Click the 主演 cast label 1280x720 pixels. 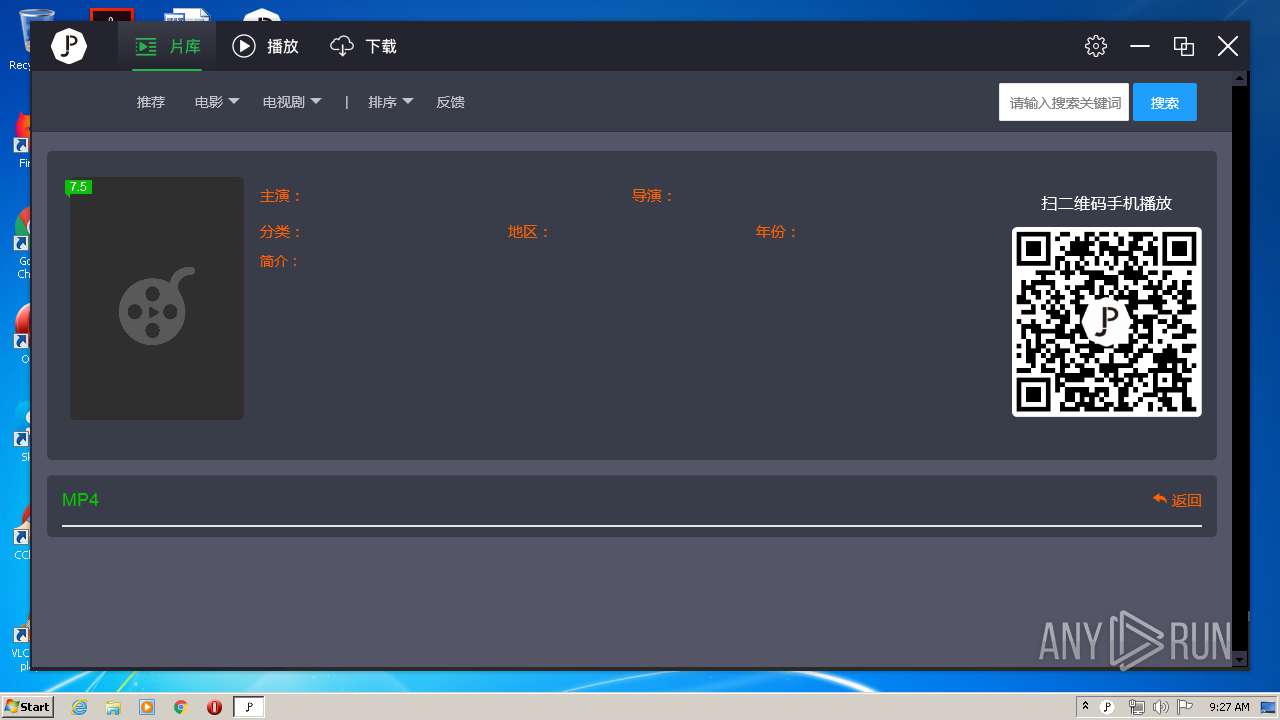pos(281,196)
